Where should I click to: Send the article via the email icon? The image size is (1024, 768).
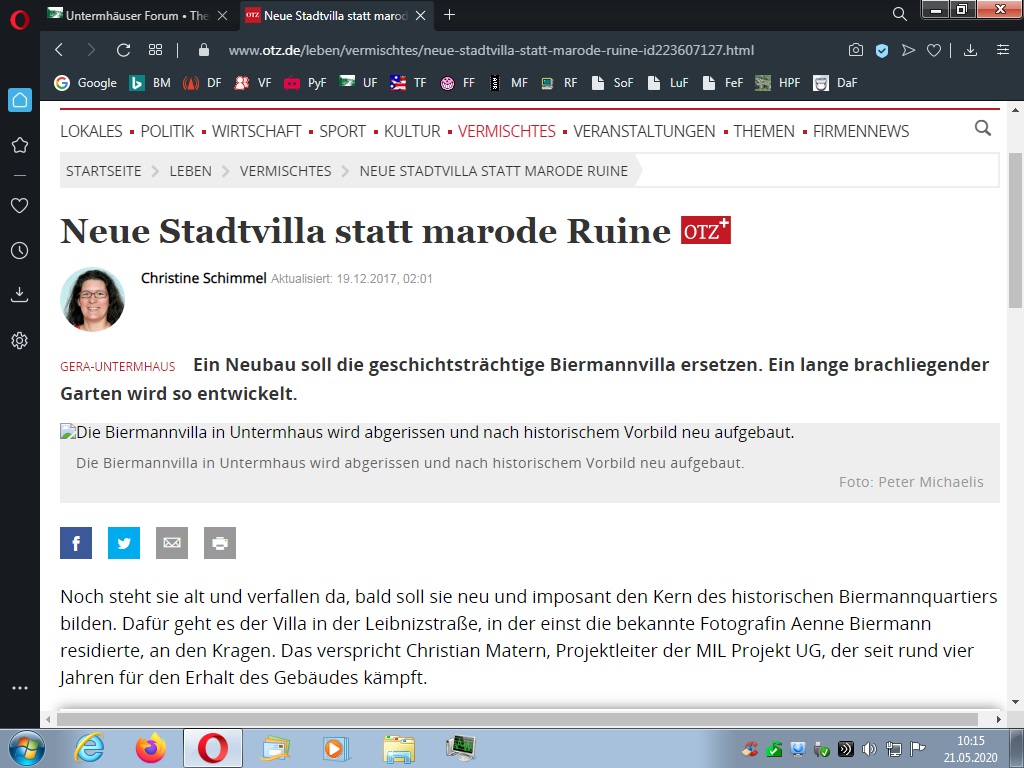pyautogui.click(x=172, y=543)
